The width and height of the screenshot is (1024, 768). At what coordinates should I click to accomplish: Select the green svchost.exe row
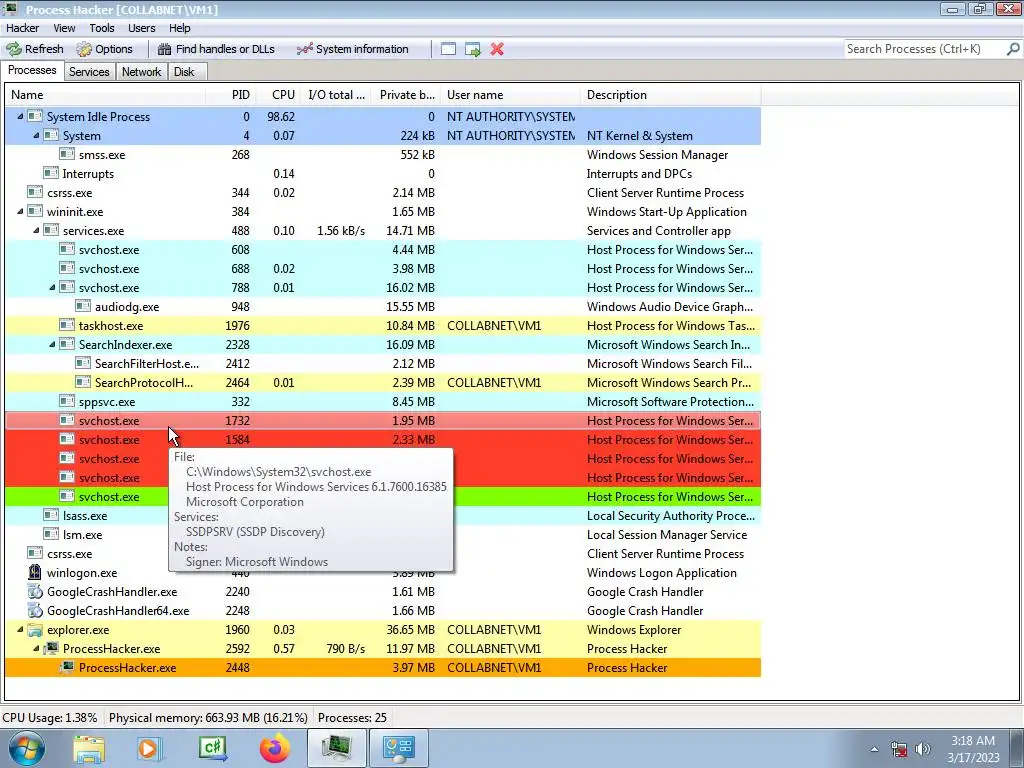coord(383,497)
